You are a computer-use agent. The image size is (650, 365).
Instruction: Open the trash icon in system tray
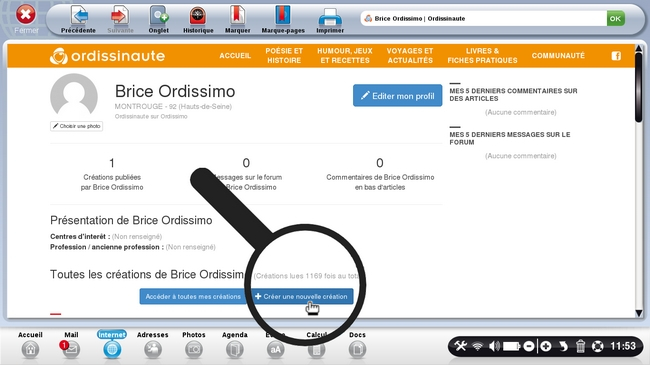pyautogui.click(x=580, y=346)
